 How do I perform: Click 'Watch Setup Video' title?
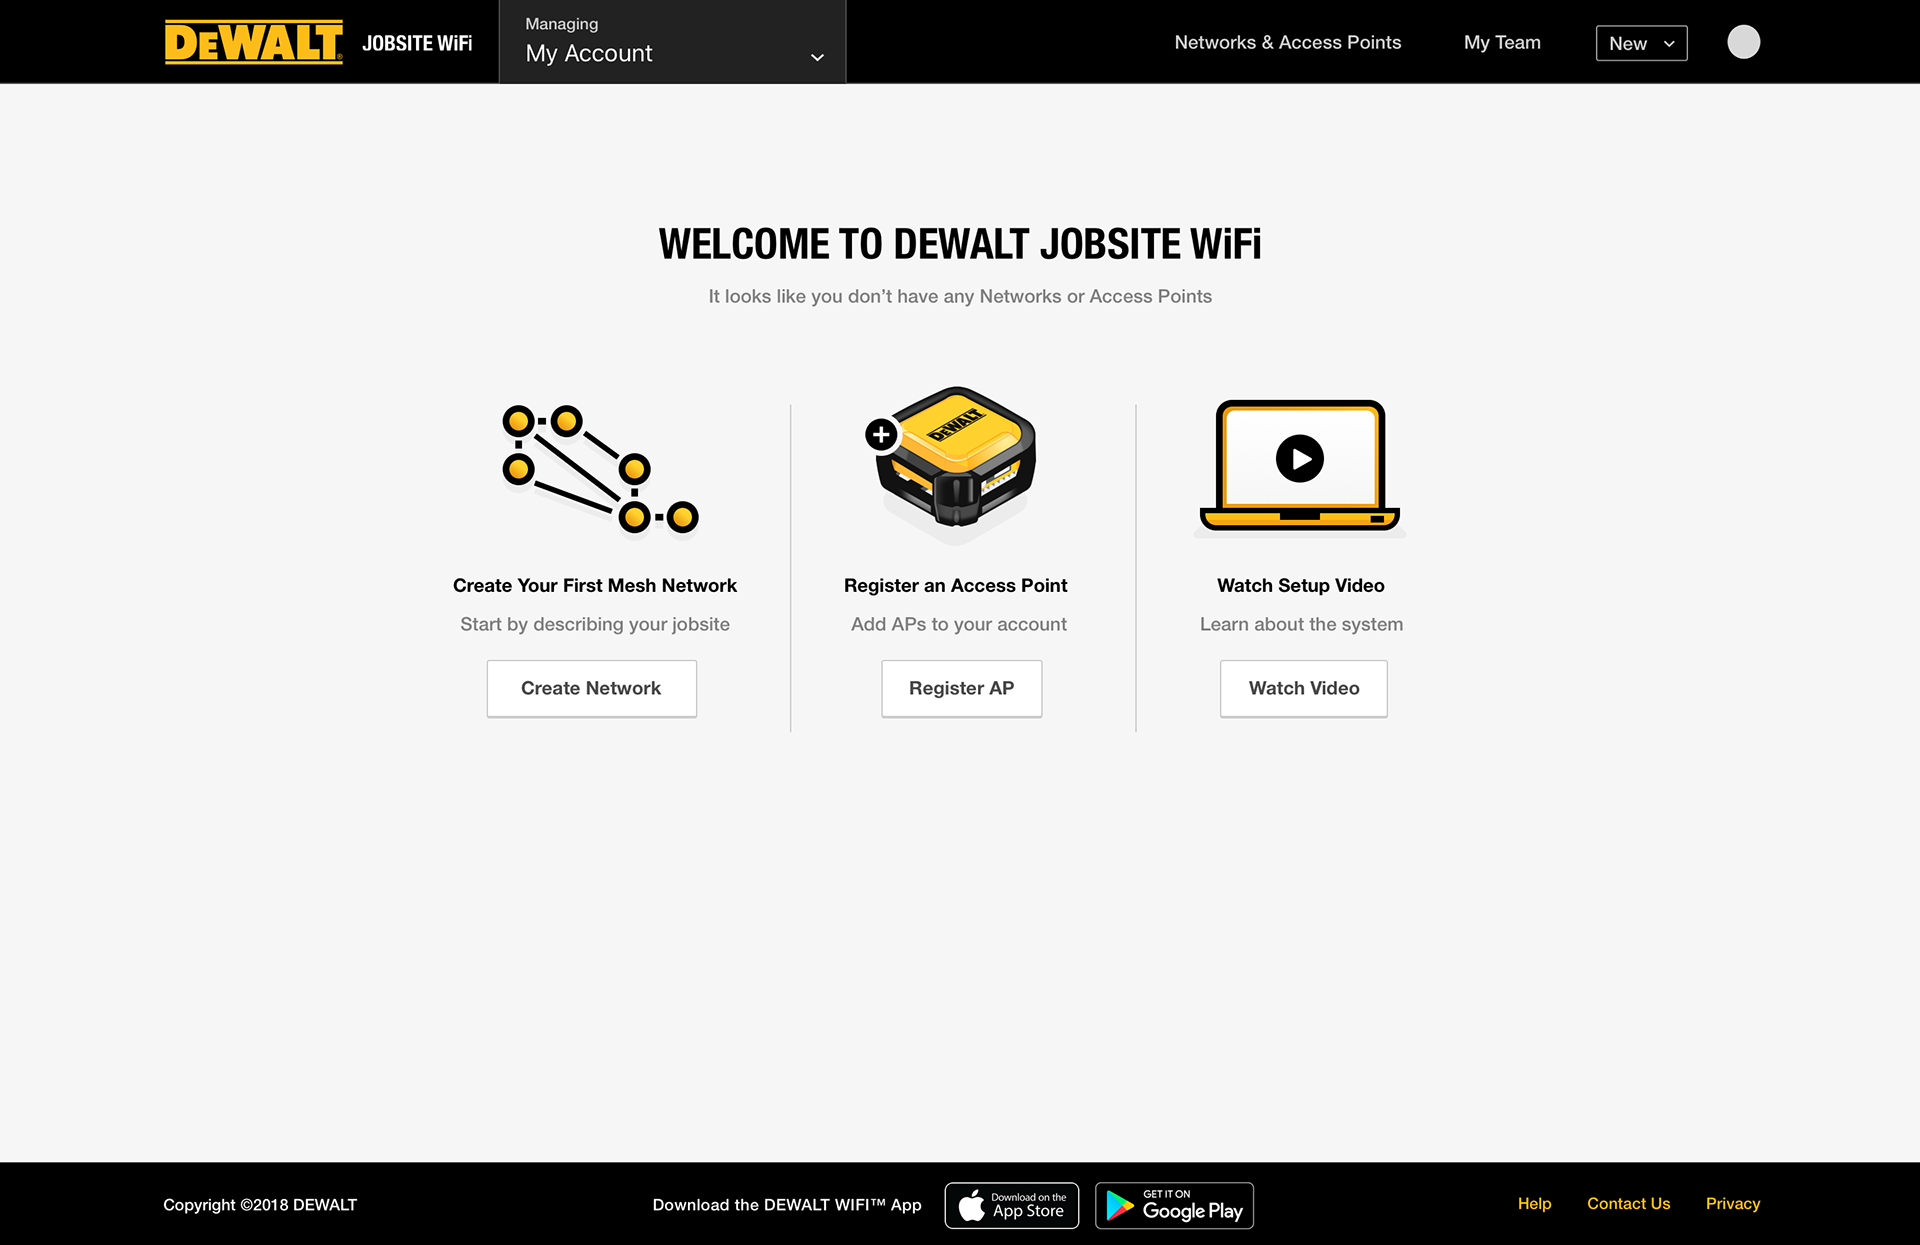[x=1300, y=585]
